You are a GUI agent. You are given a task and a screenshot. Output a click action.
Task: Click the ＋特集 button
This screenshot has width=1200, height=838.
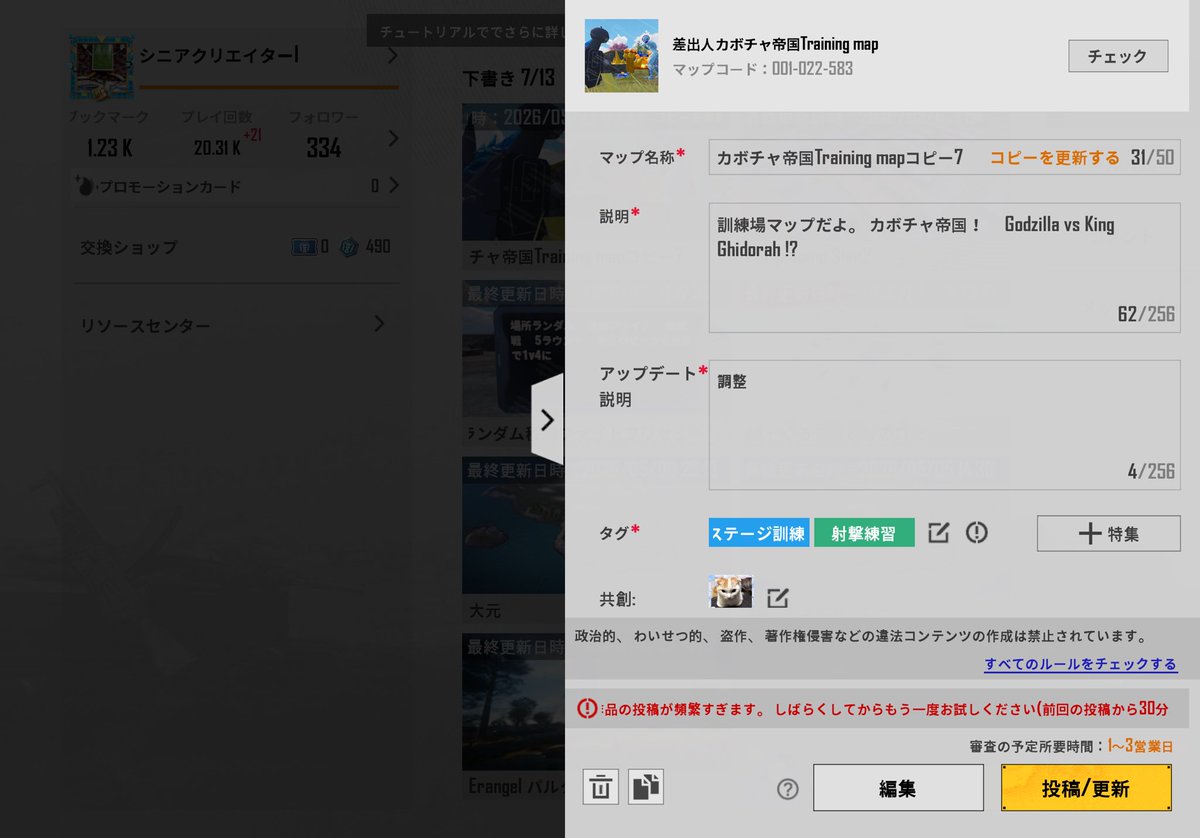click(1108, 533)
